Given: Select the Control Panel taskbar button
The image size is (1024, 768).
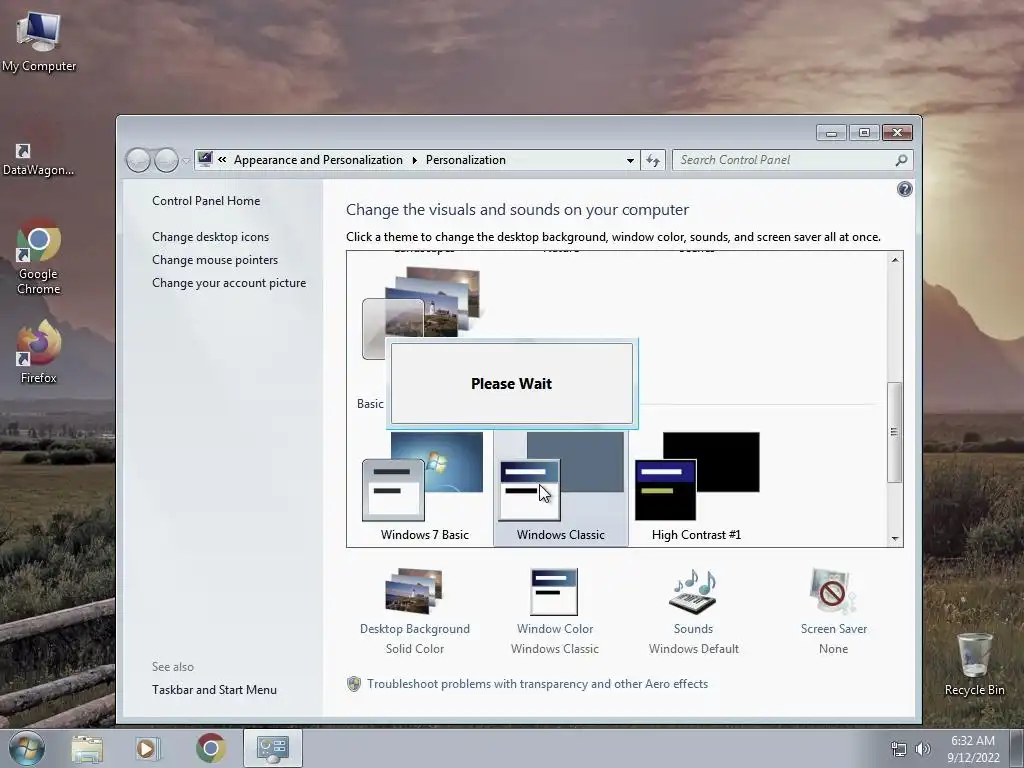Looking at the screenshot, I should (272, 748).
